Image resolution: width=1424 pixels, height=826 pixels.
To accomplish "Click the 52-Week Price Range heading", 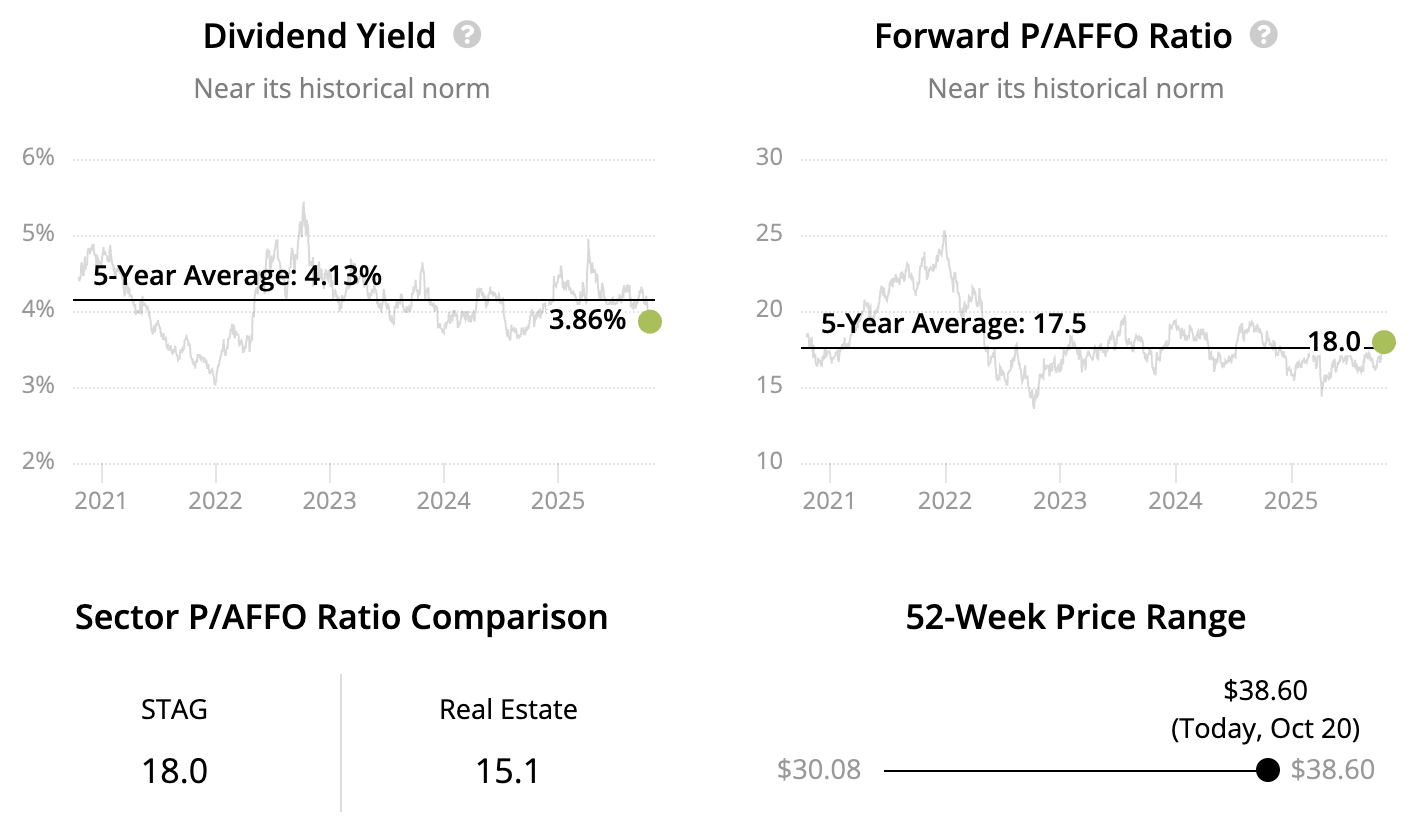I will (1075, 617).
